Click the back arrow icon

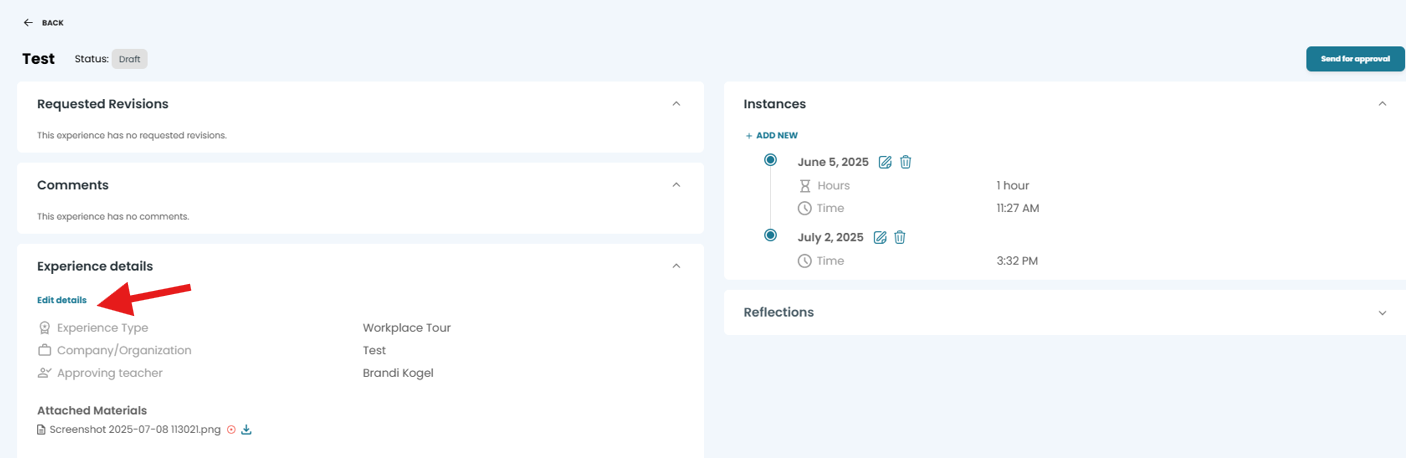pos(28,22)
